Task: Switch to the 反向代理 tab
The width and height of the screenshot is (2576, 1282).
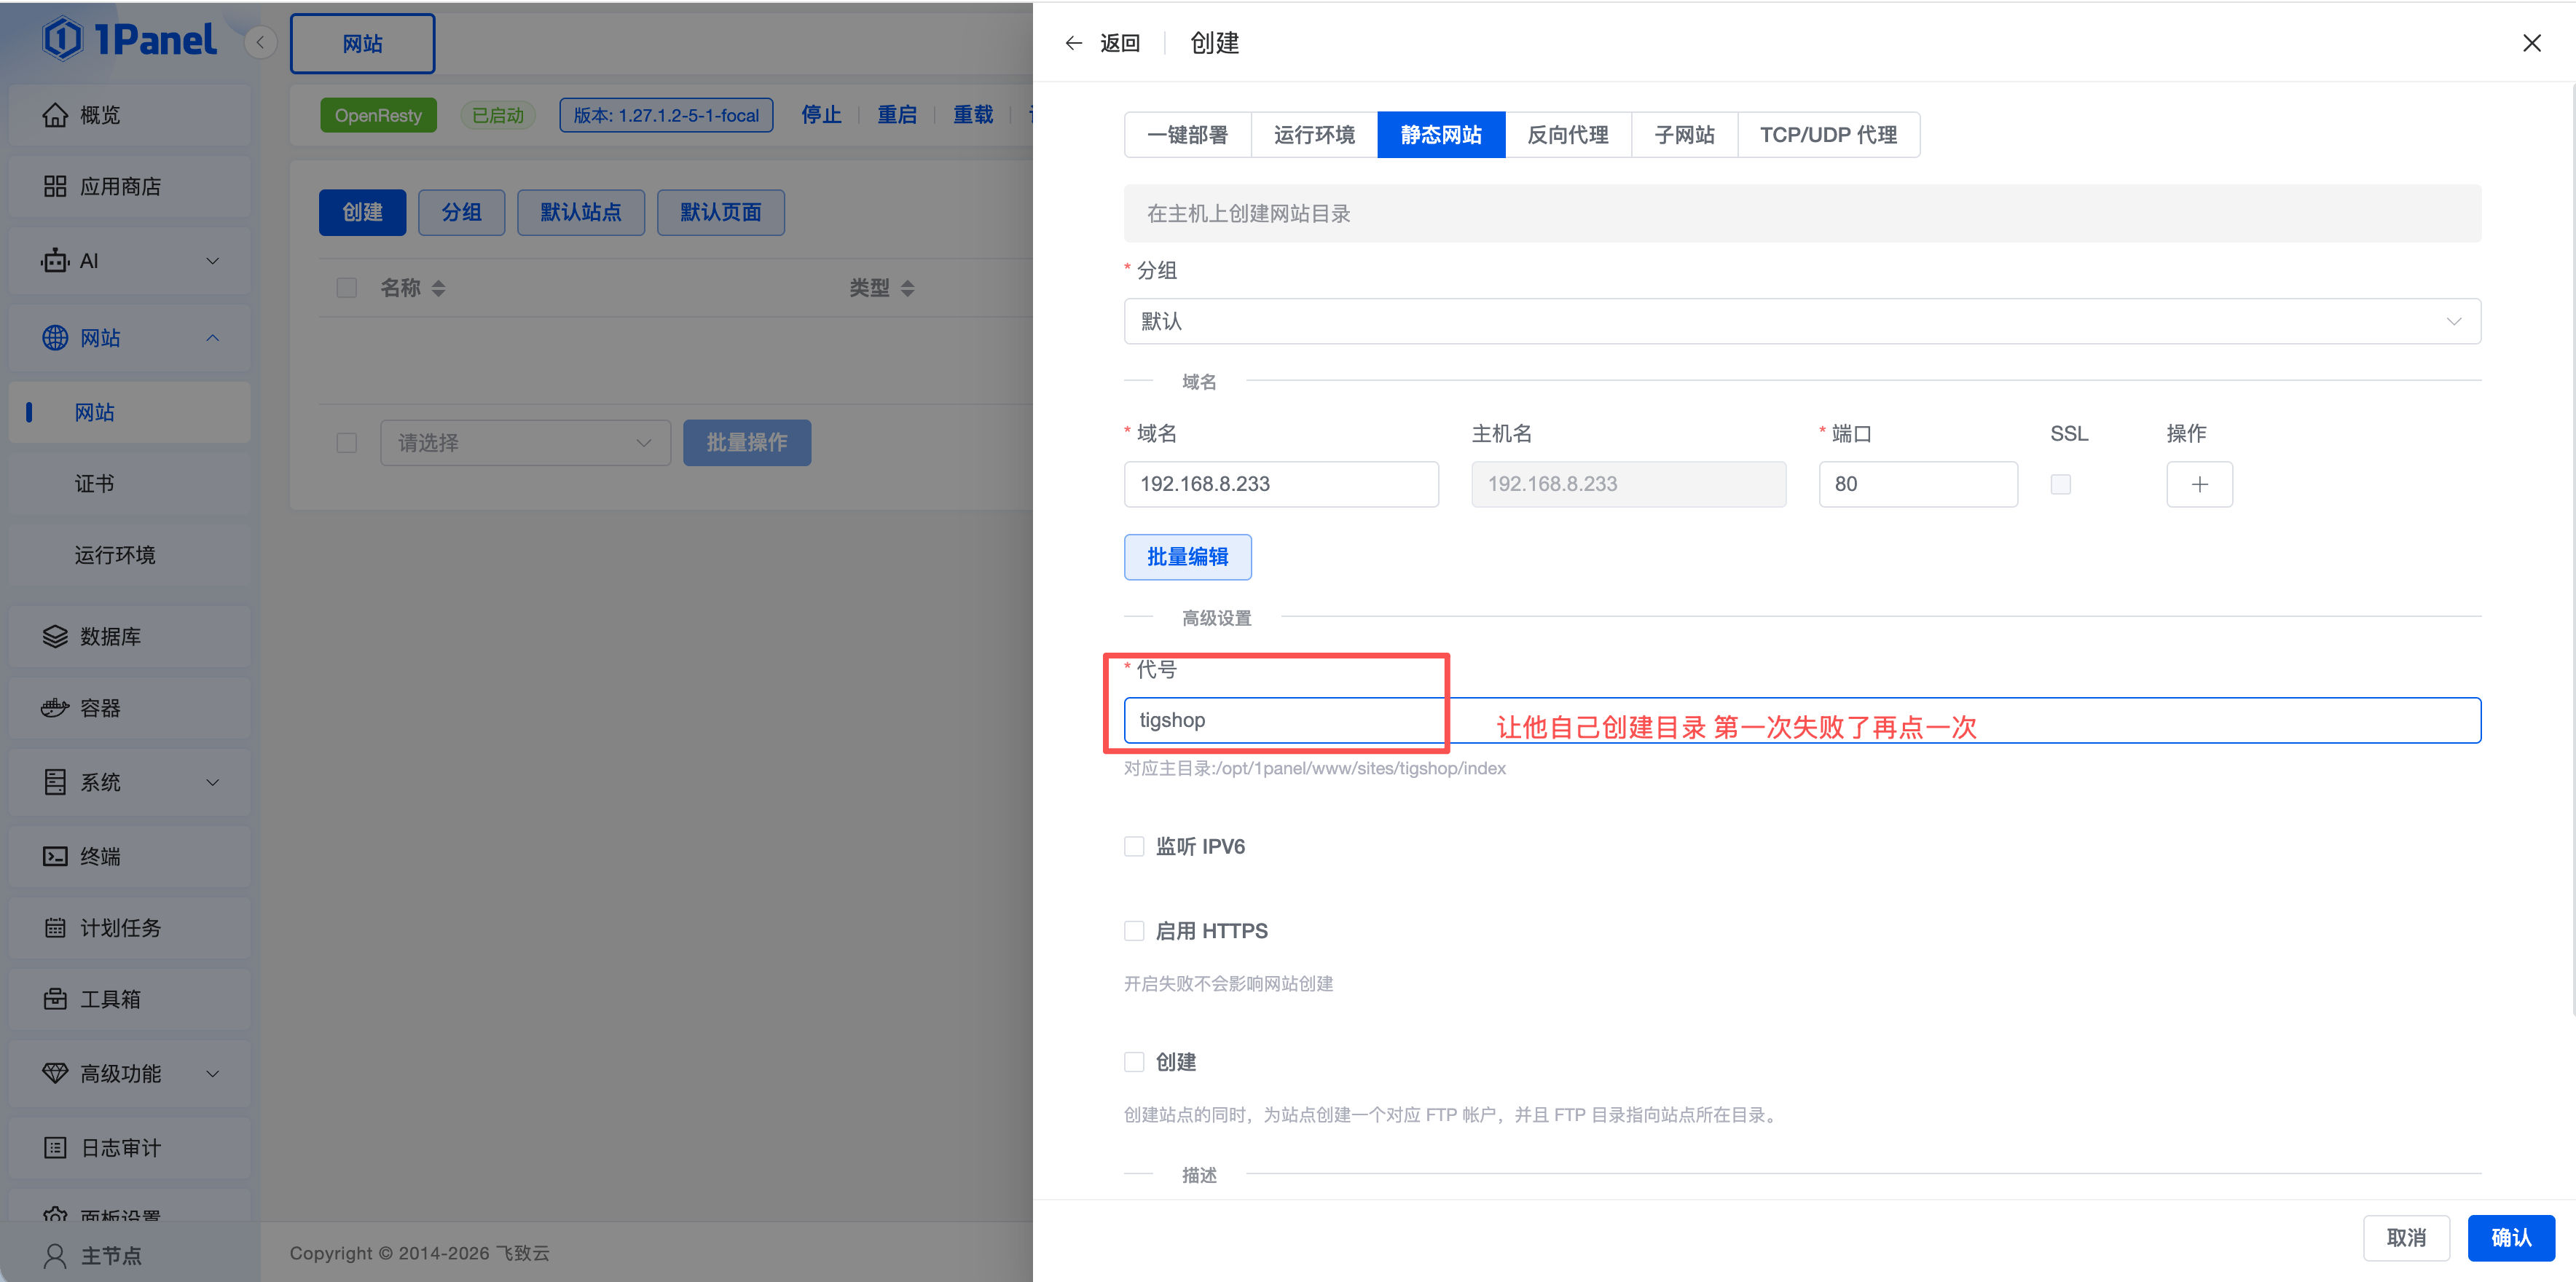Action: (1567, 135)
